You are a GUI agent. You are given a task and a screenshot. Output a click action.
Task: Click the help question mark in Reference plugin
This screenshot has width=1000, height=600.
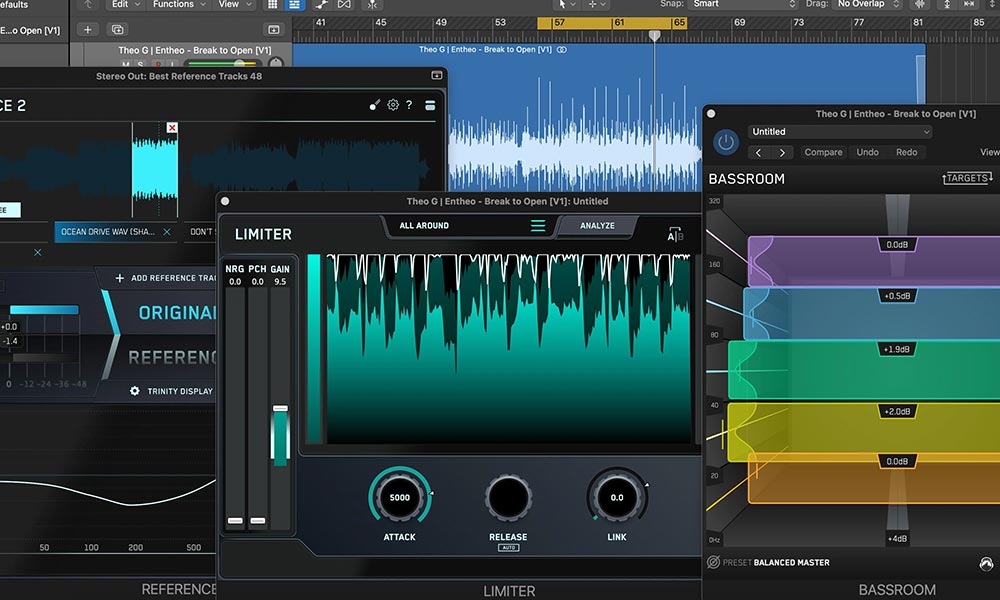pyautogui.click(x=408, y=104)
